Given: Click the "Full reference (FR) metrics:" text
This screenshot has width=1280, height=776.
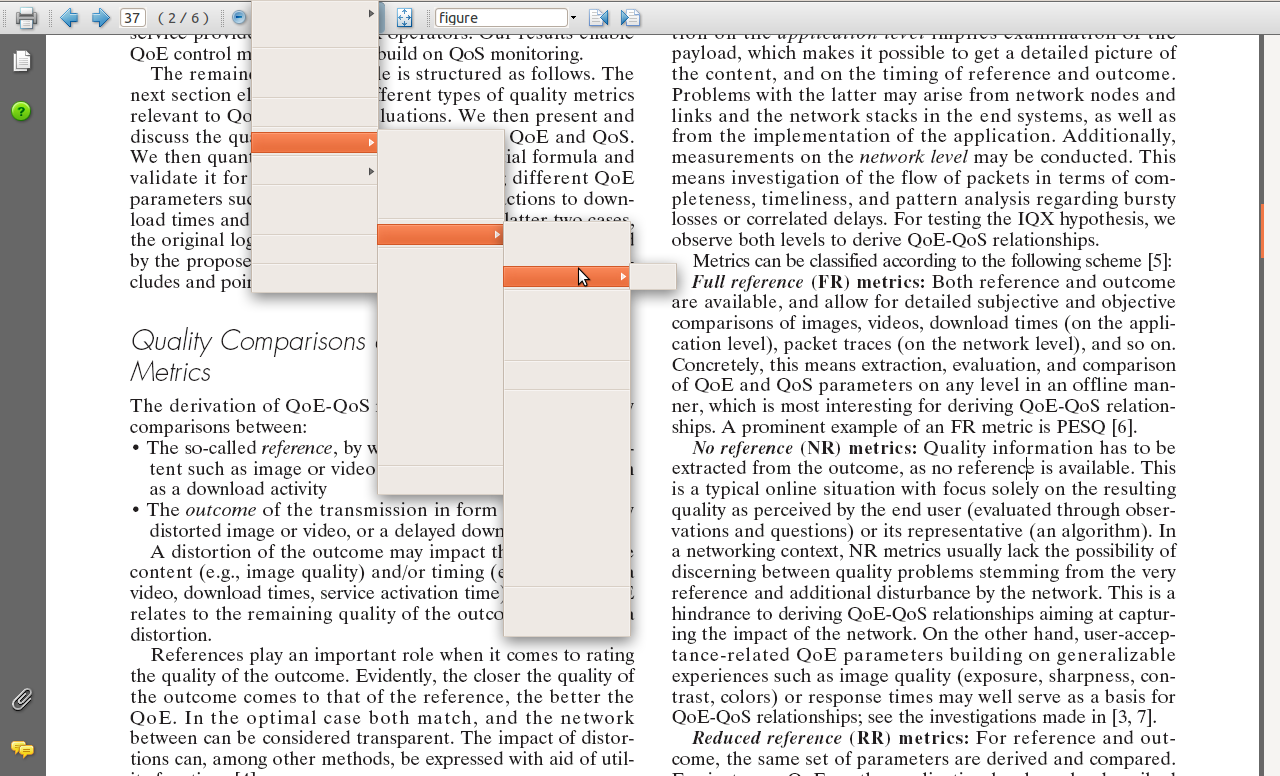Looking at the screenshot, I should 808,282.
